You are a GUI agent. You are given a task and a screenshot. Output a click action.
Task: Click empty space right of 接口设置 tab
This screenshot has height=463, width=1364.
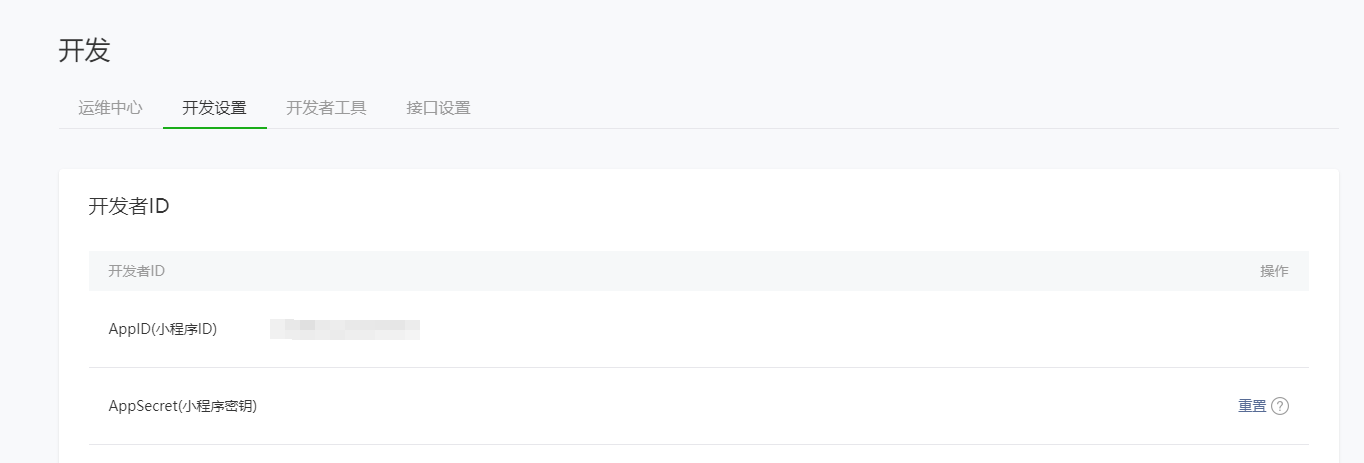coord(800,108)
